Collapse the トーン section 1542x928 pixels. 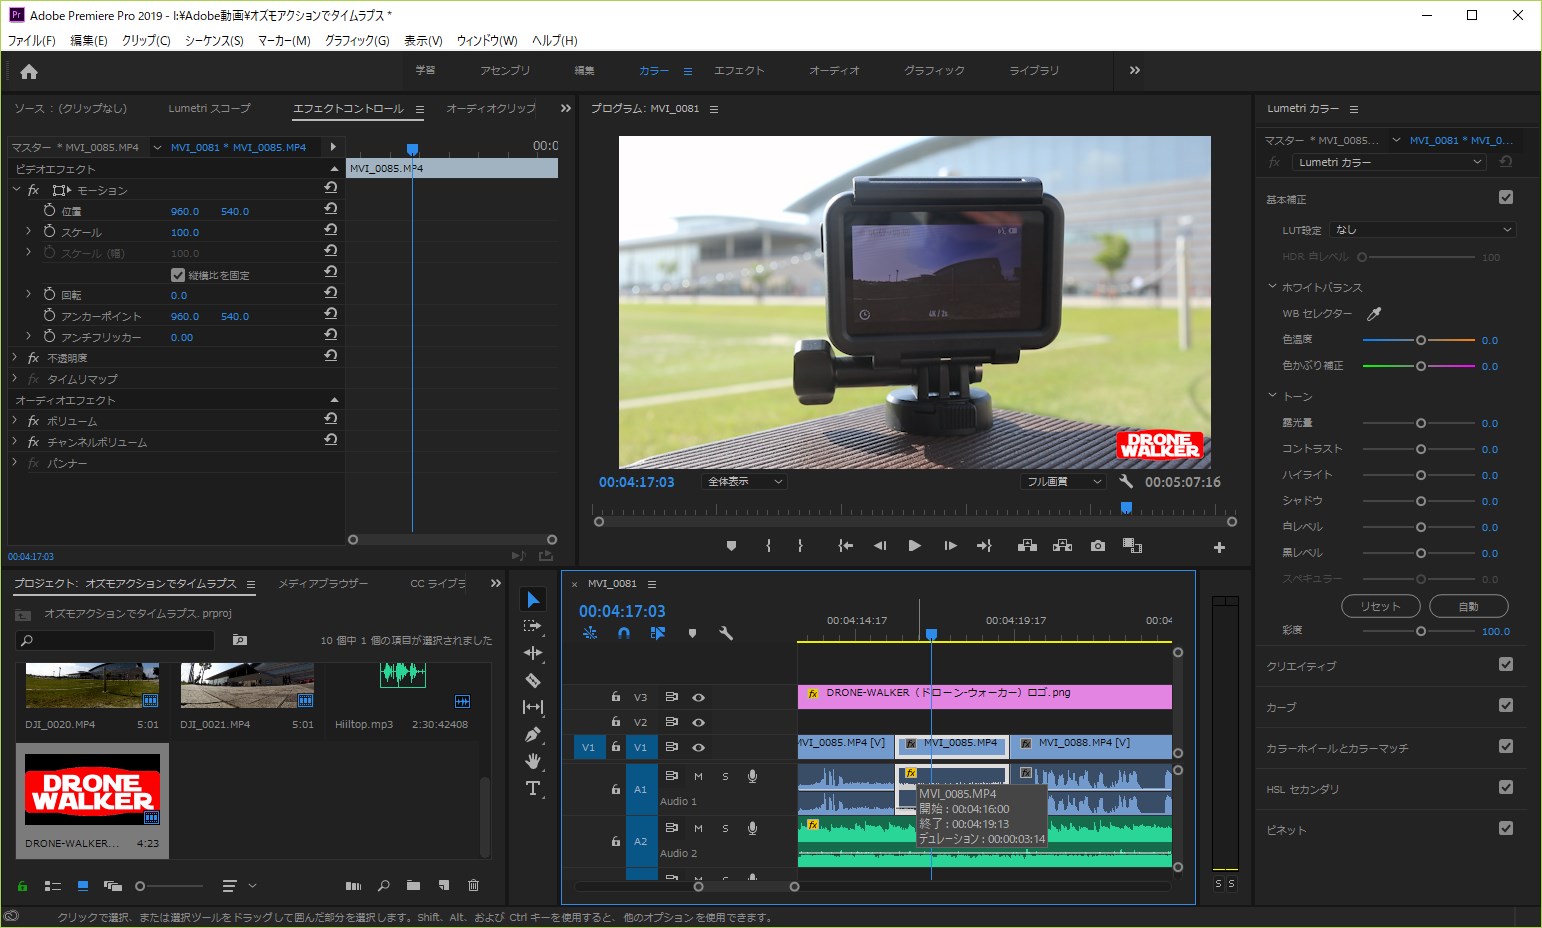pyautogui.click(x=1272, y=395)
